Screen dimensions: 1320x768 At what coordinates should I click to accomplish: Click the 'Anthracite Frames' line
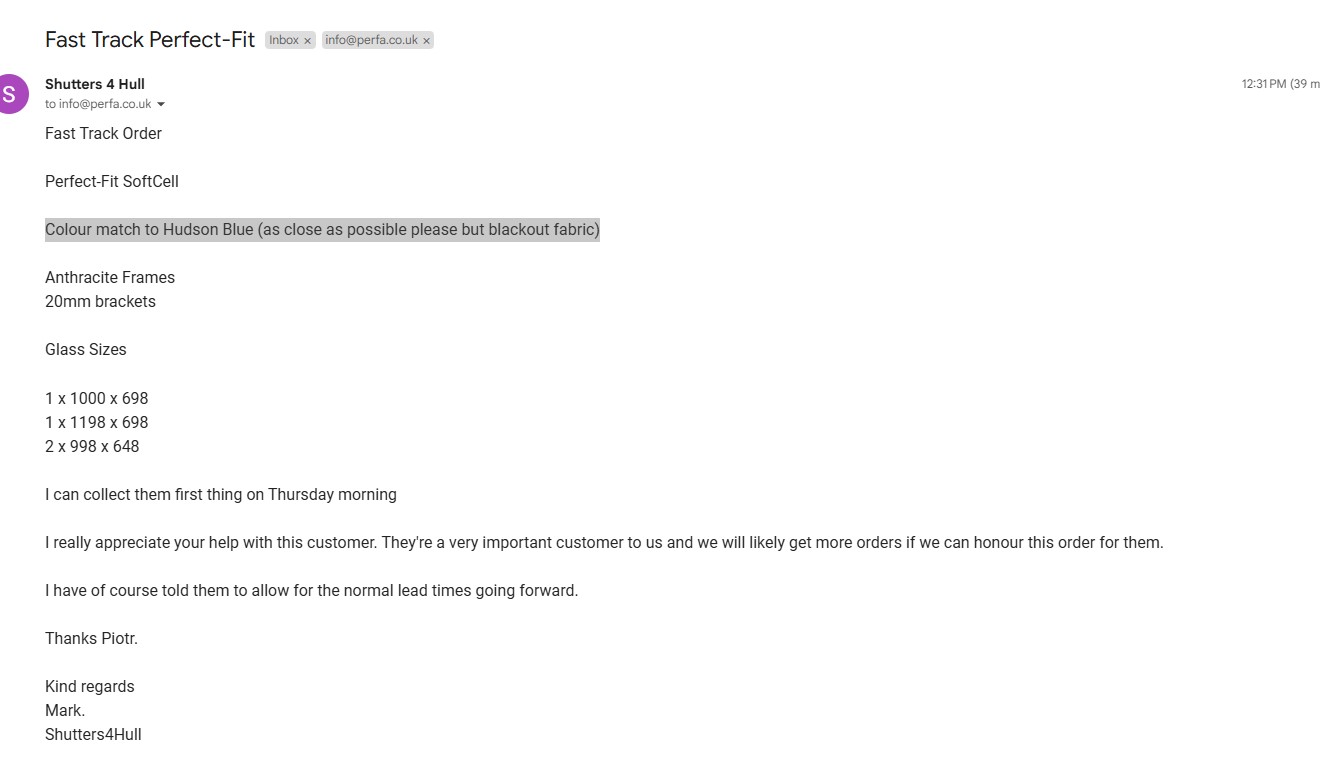coord(110,278)
